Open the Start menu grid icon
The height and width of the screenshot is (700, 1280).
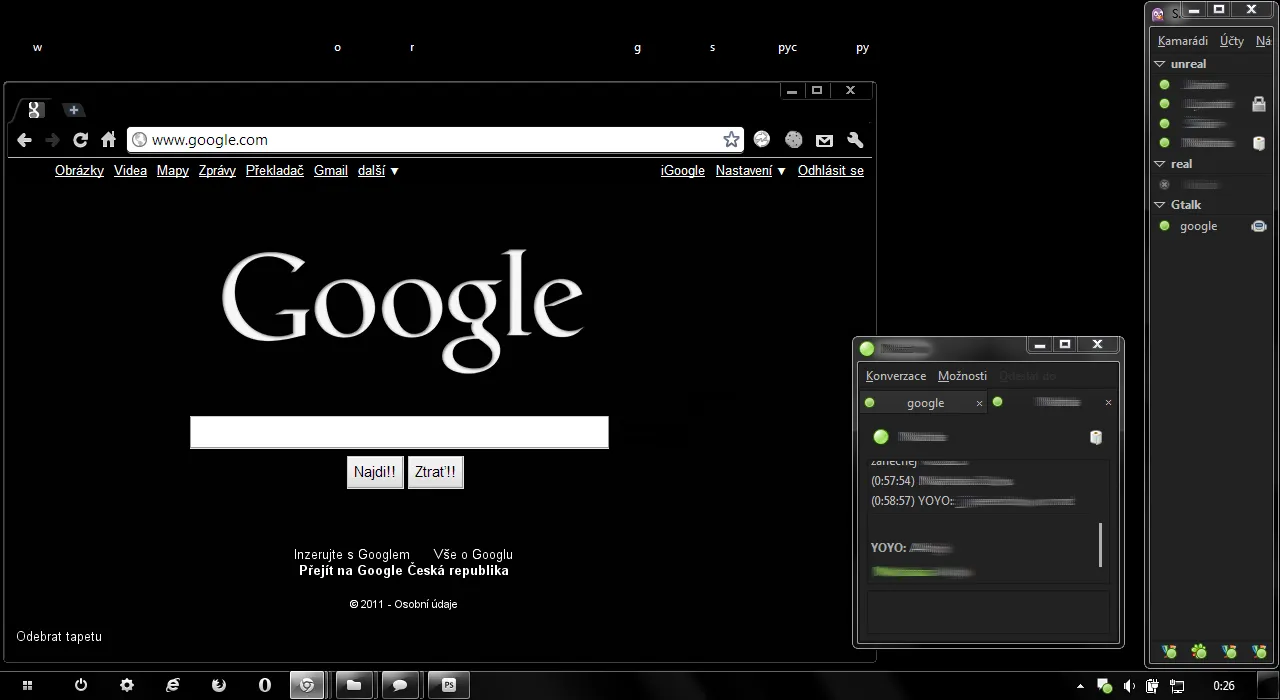(27, 685)
